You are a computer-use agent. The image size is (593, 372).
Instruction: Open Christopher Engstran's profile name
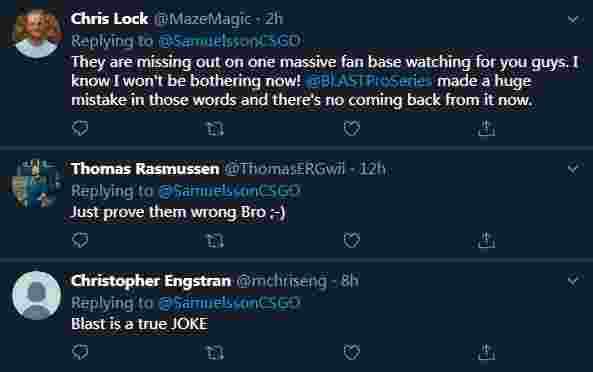point(151,281)
